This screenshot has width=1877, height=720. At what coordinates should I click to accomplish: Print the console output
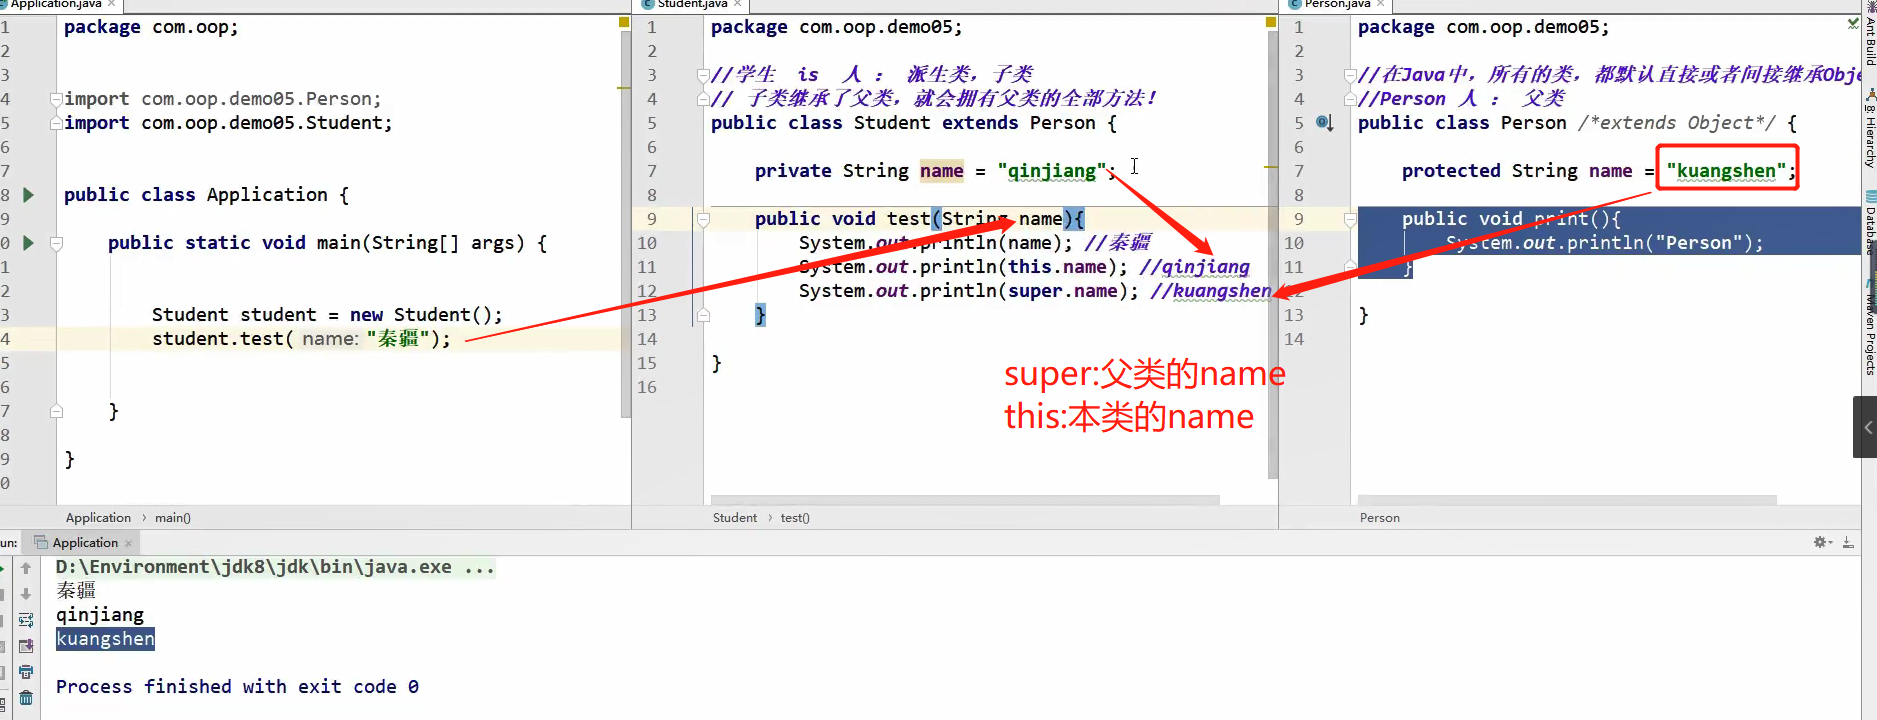click(x=26, y=672)
